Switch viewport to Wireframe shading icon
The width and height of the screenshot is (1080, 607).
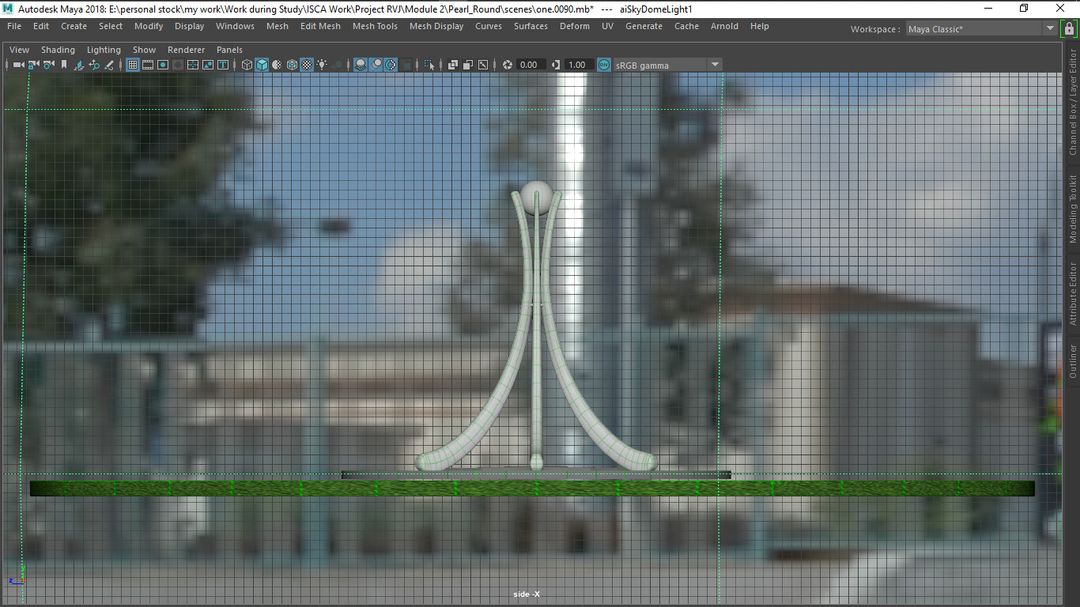coord(247,65)
